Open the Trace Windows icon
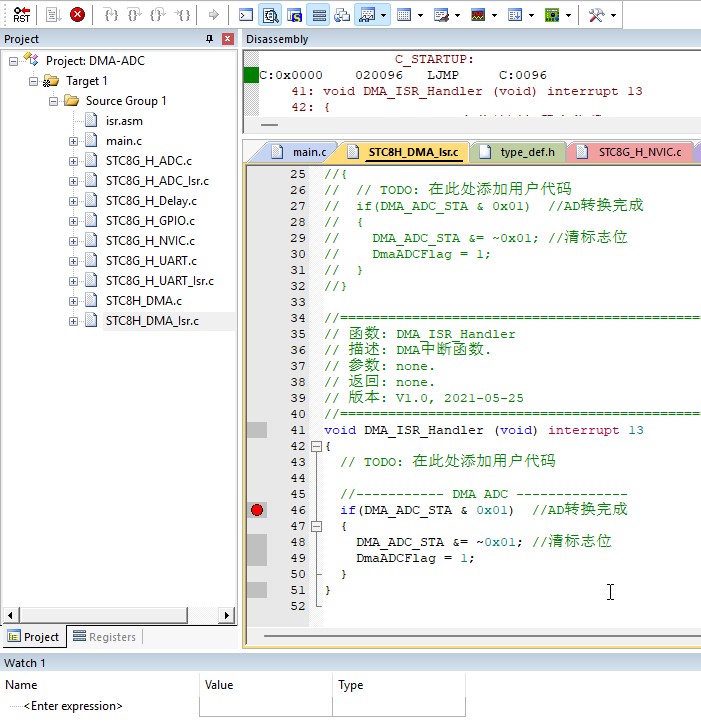701x728 pixels. [515, 15]
